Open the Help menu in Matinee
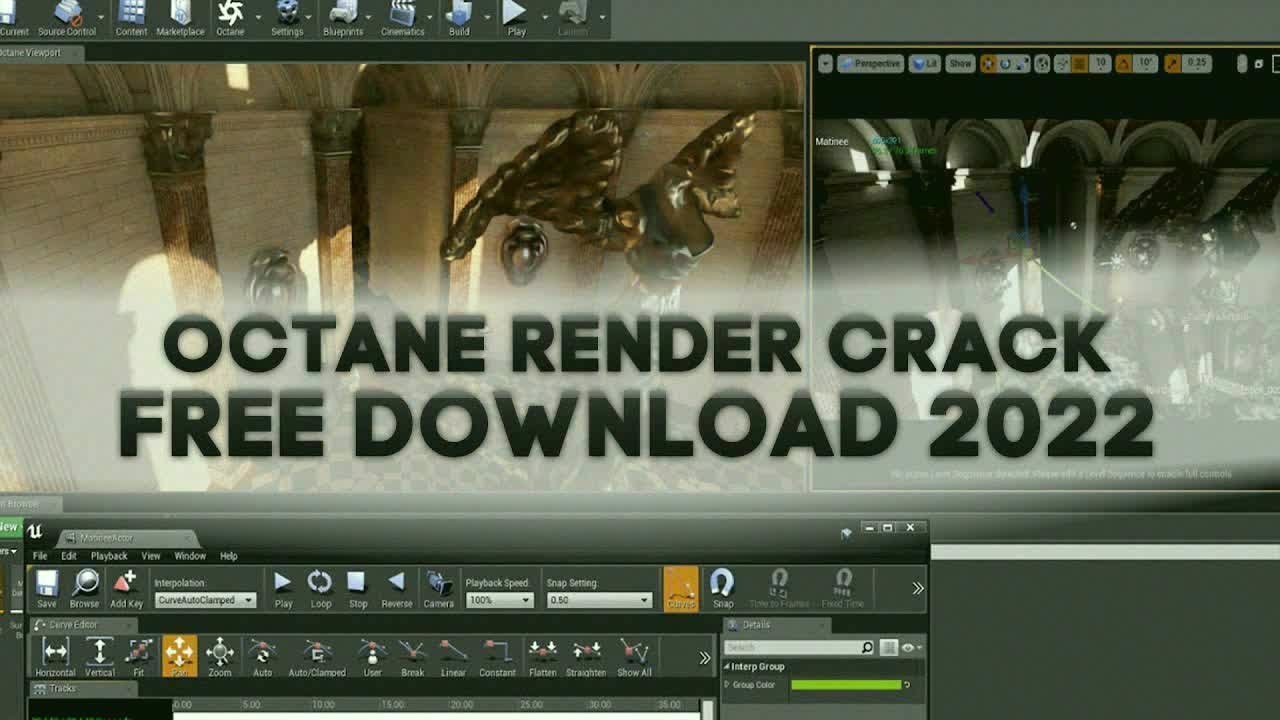The height and width of the screenshot is (720, 1280). pos(229,556)
